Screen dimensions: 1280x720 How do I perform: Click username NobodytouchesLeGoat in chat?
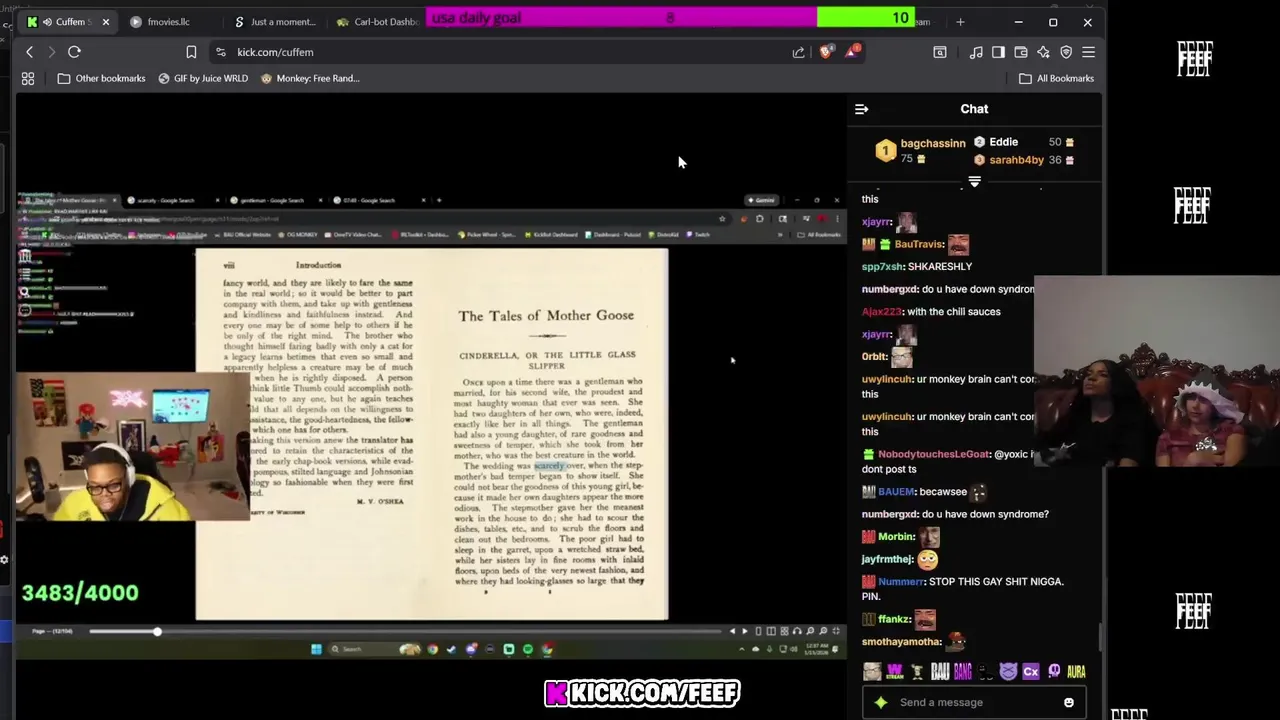pos(933,454)
